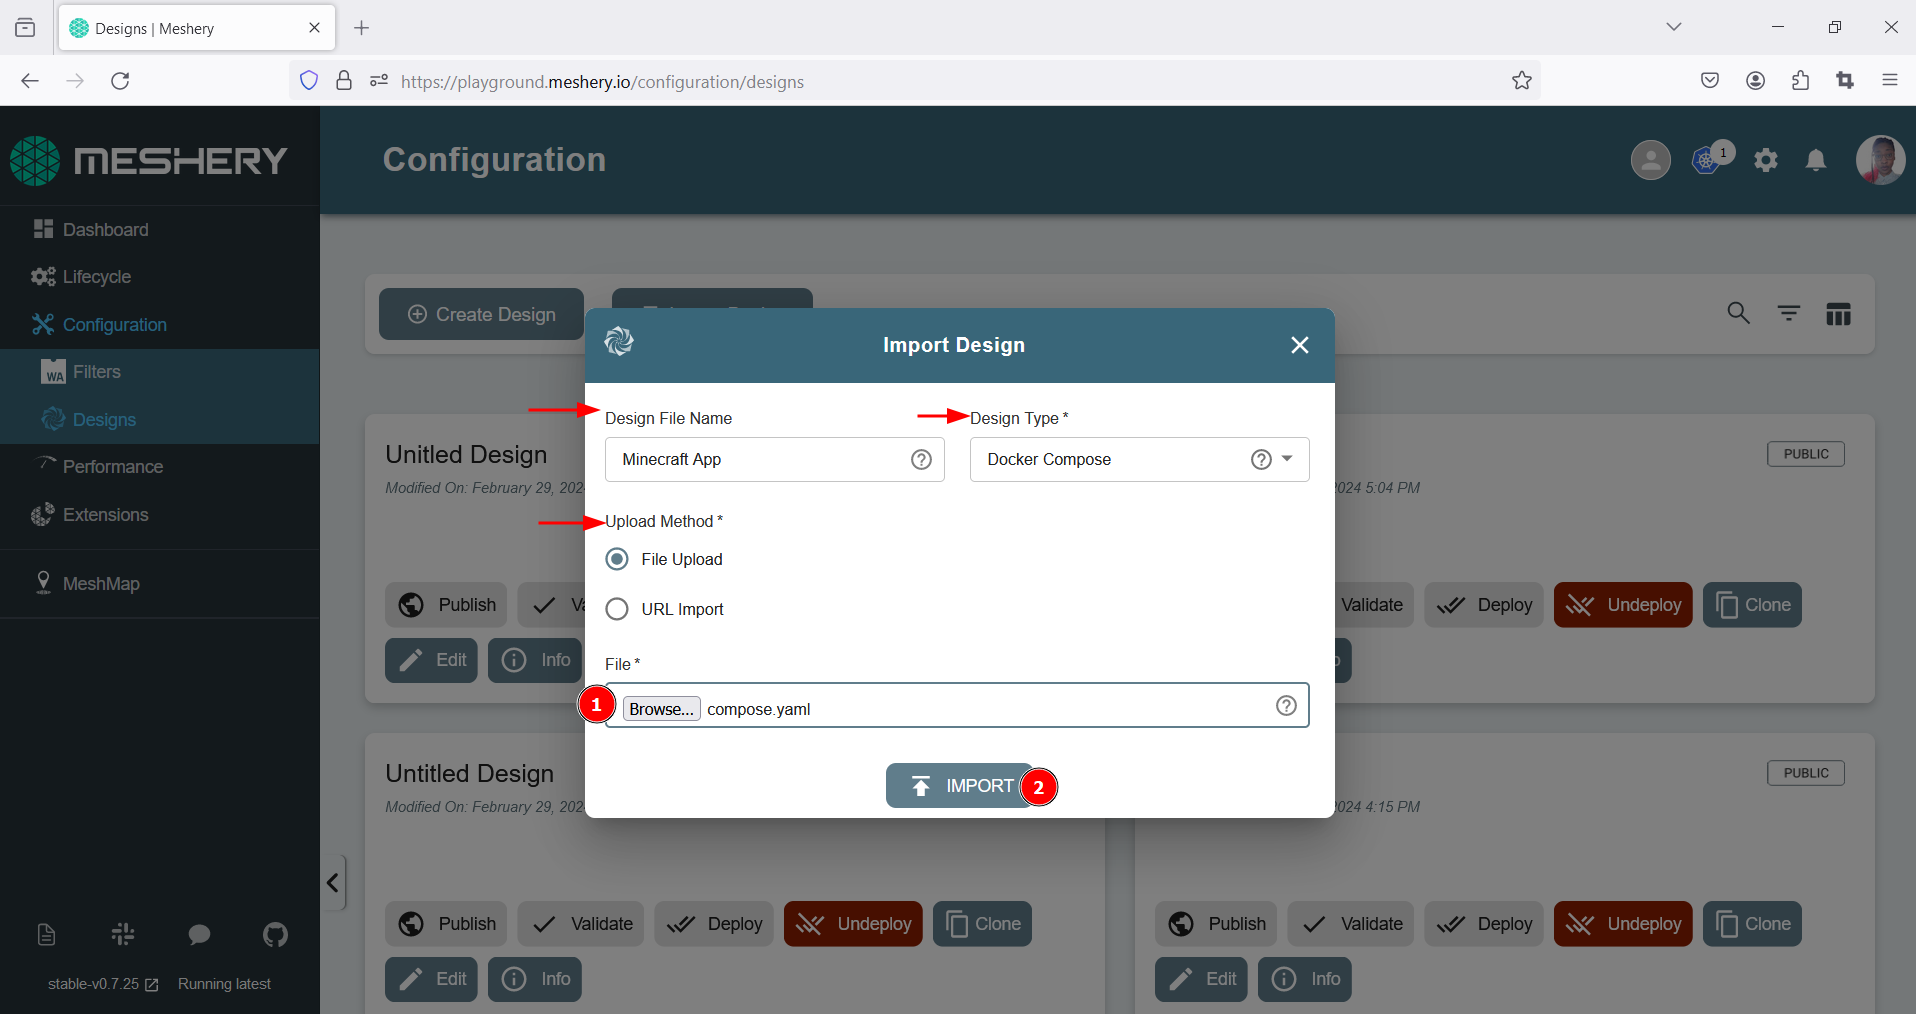The width and height of the screenshot is (1916, 1014).
Task: Click Browse... to choose a file
Action: coord(661,709)
